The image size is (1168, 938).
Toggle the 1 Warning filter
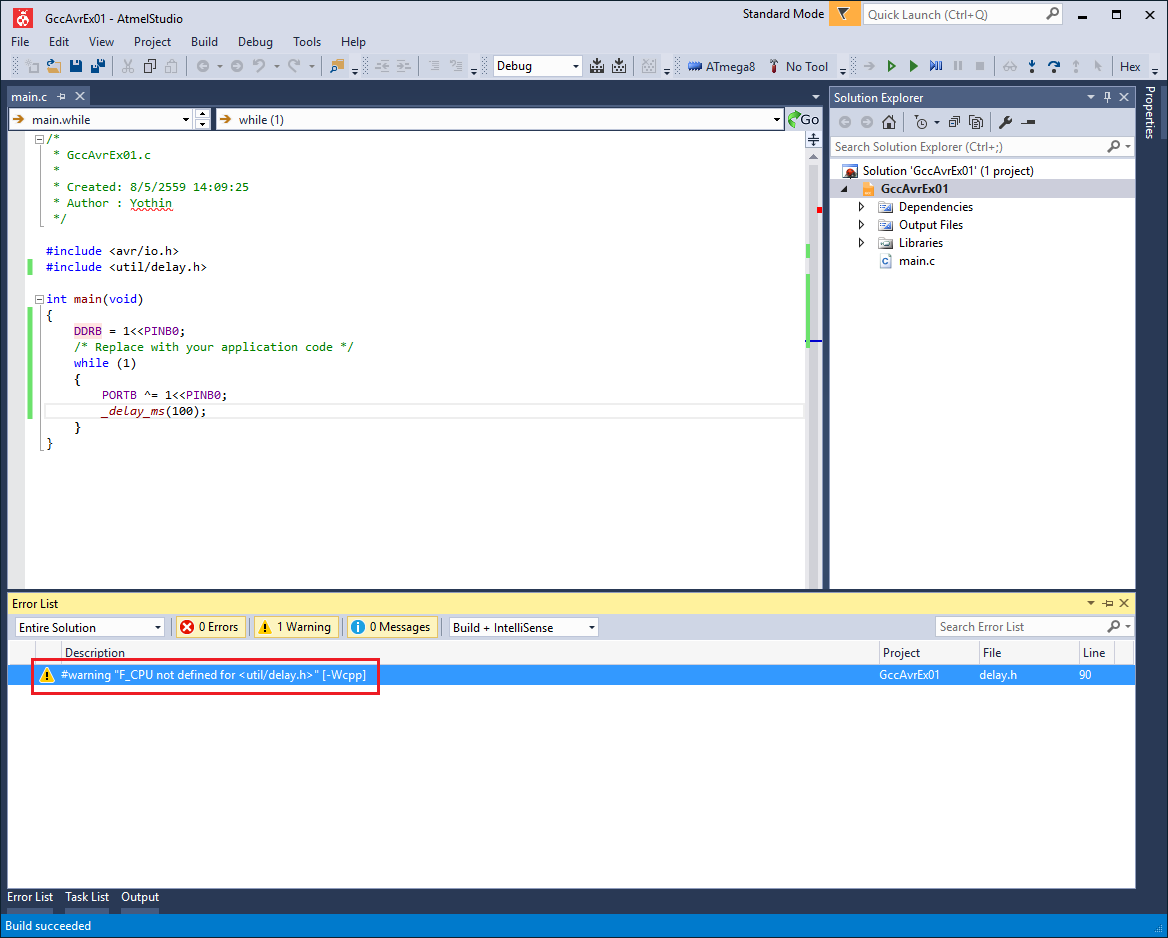coord(295,626)
